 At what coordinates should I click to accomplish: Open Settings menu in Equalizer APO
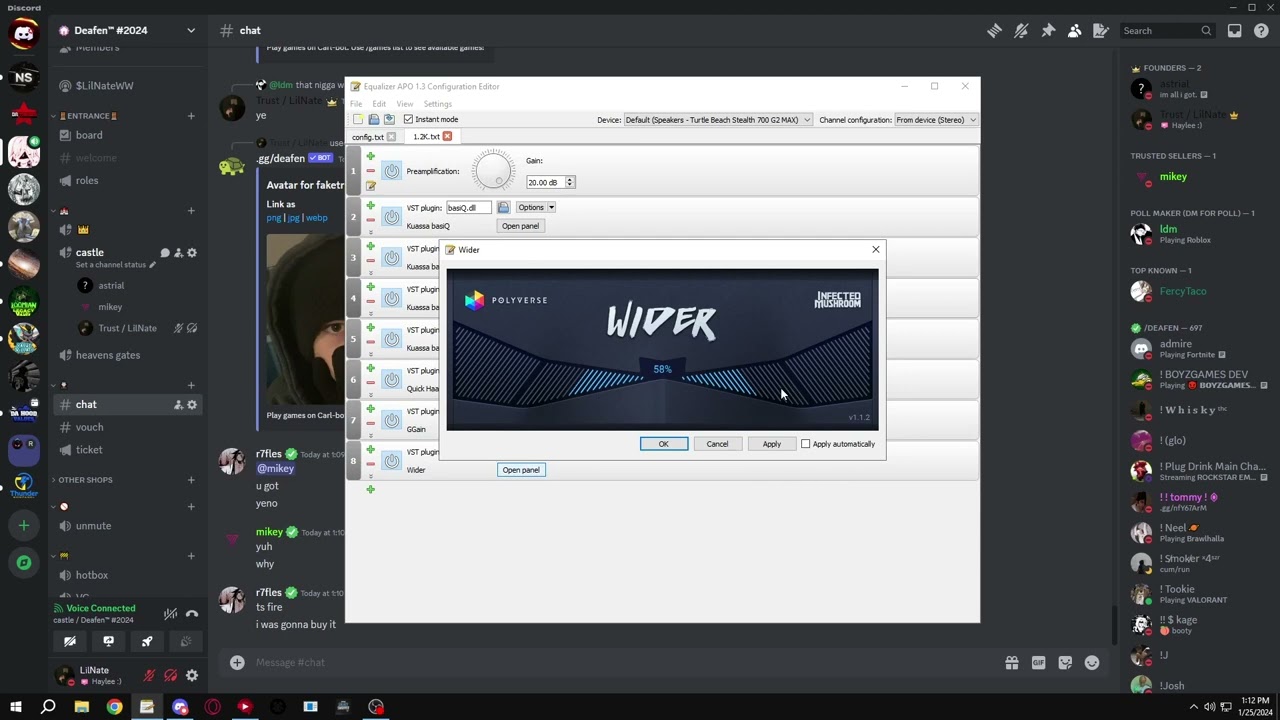(437, 104)
